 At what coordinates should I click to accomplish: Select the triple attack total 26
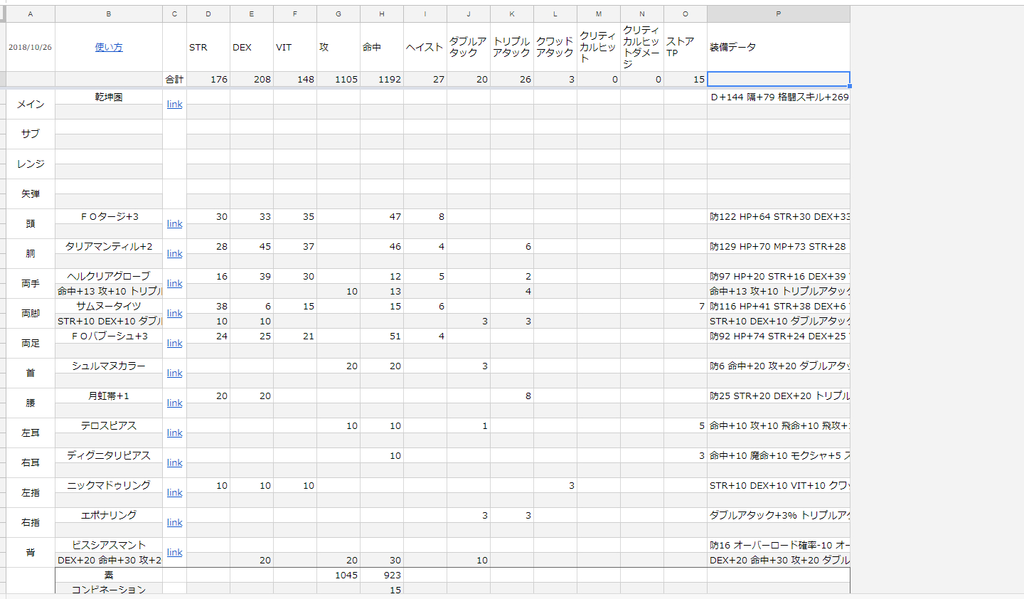coord(512,79)
